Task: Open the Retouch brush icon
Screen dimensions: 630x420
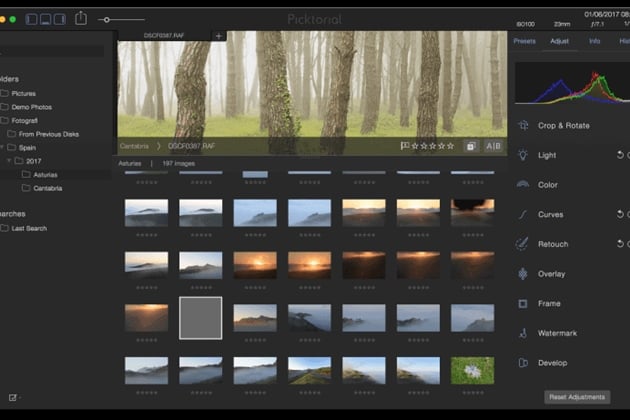Action: coord(522,244)
